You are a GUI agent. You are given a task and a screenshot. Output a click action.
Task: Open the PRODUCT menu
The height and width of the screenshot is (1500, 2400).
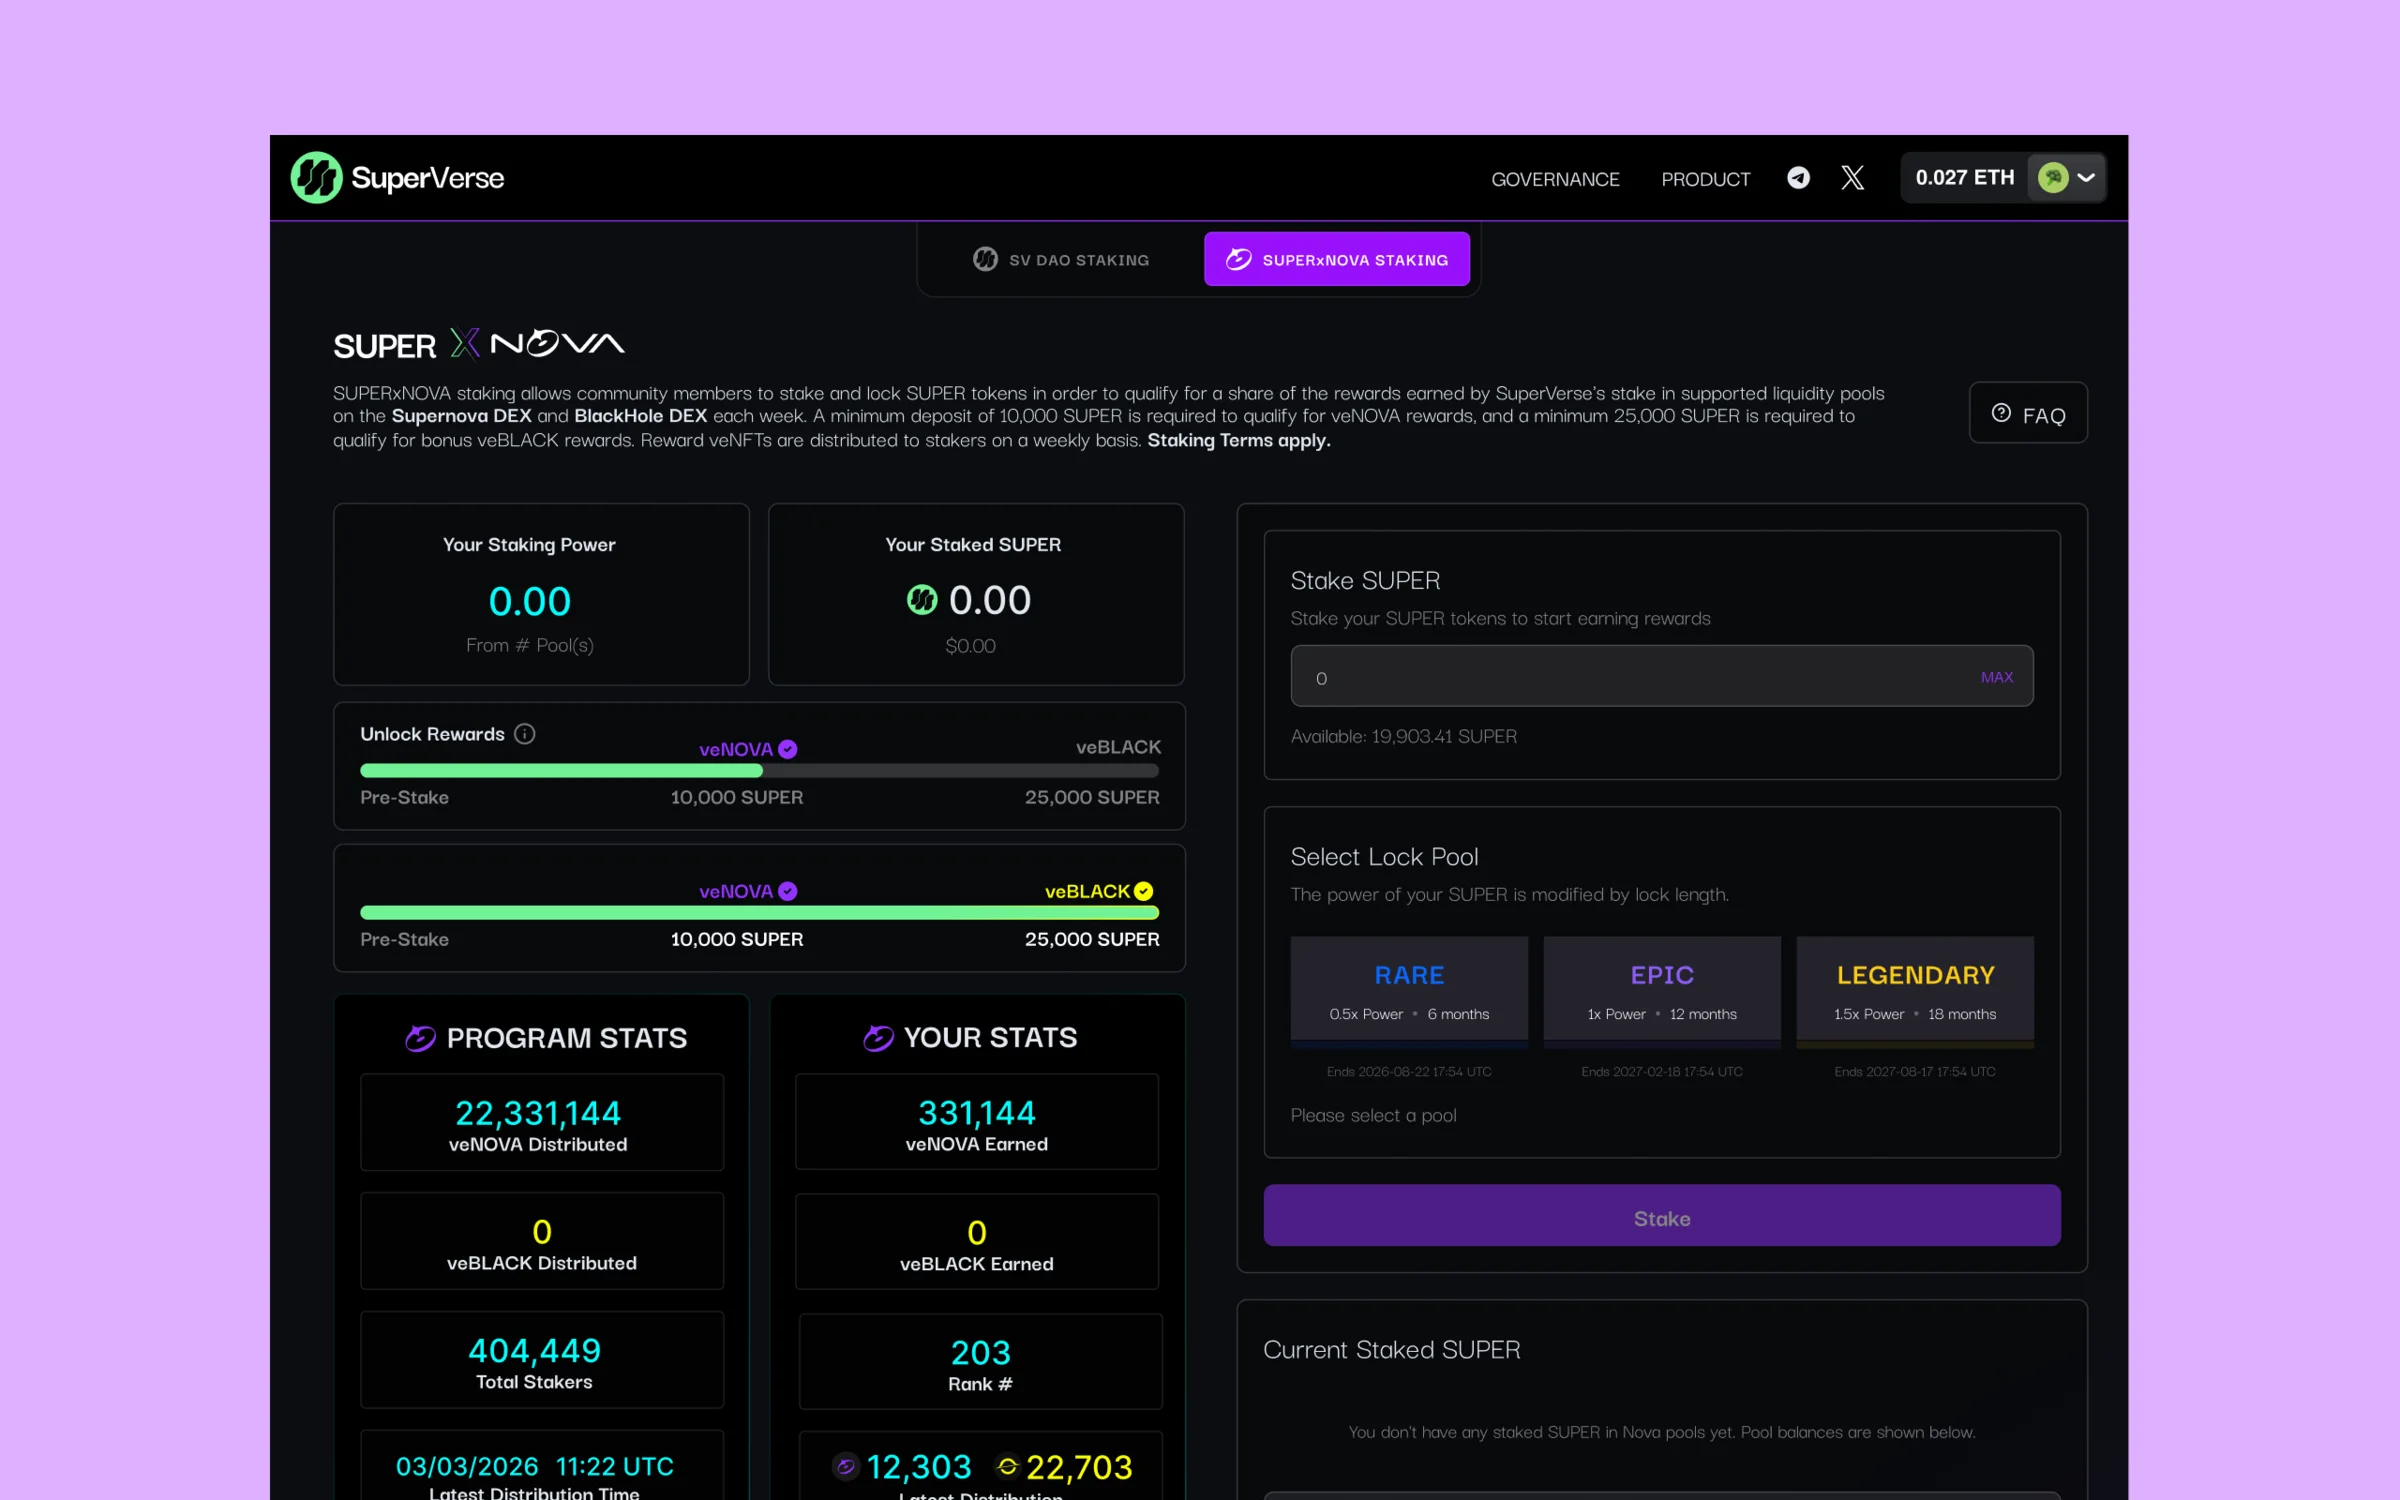tap(1705, 179)
